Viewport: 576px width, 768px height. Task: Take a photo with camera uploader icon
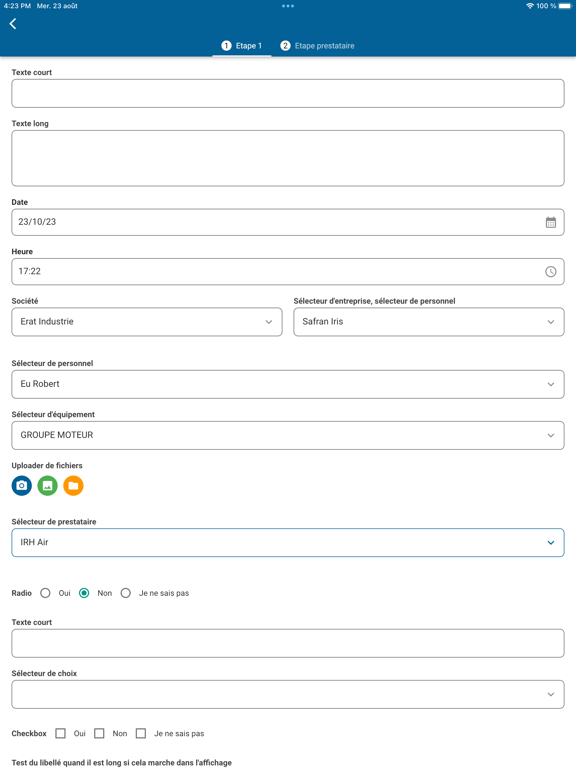tap(22, 485)
